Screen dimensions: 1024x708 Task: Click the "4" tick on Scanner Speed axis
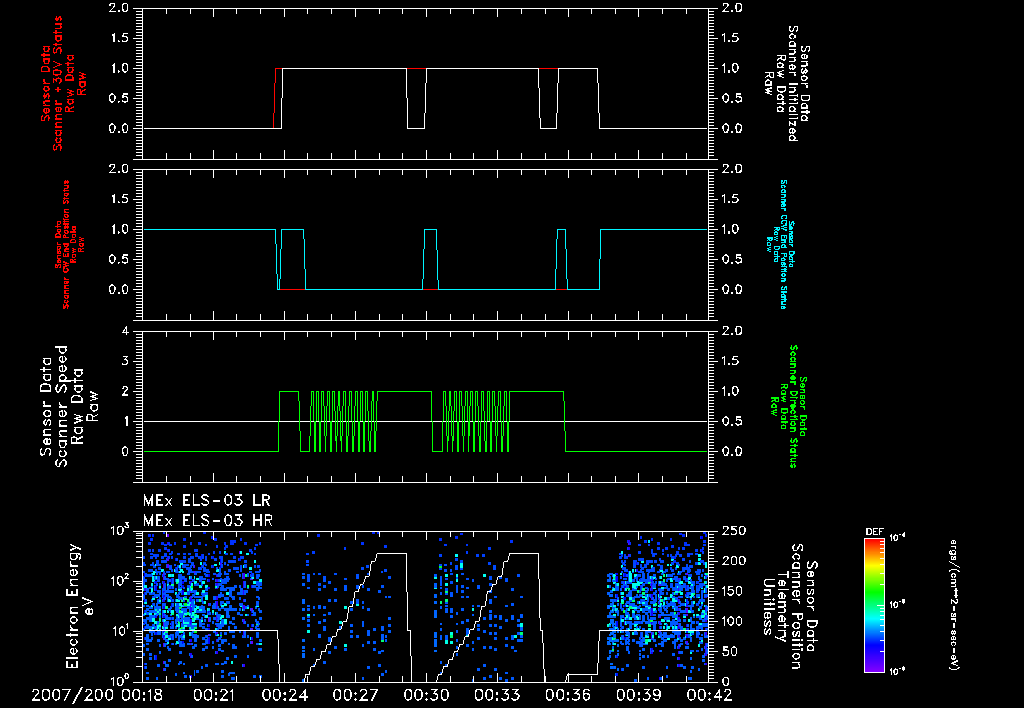tap(125, 331)
